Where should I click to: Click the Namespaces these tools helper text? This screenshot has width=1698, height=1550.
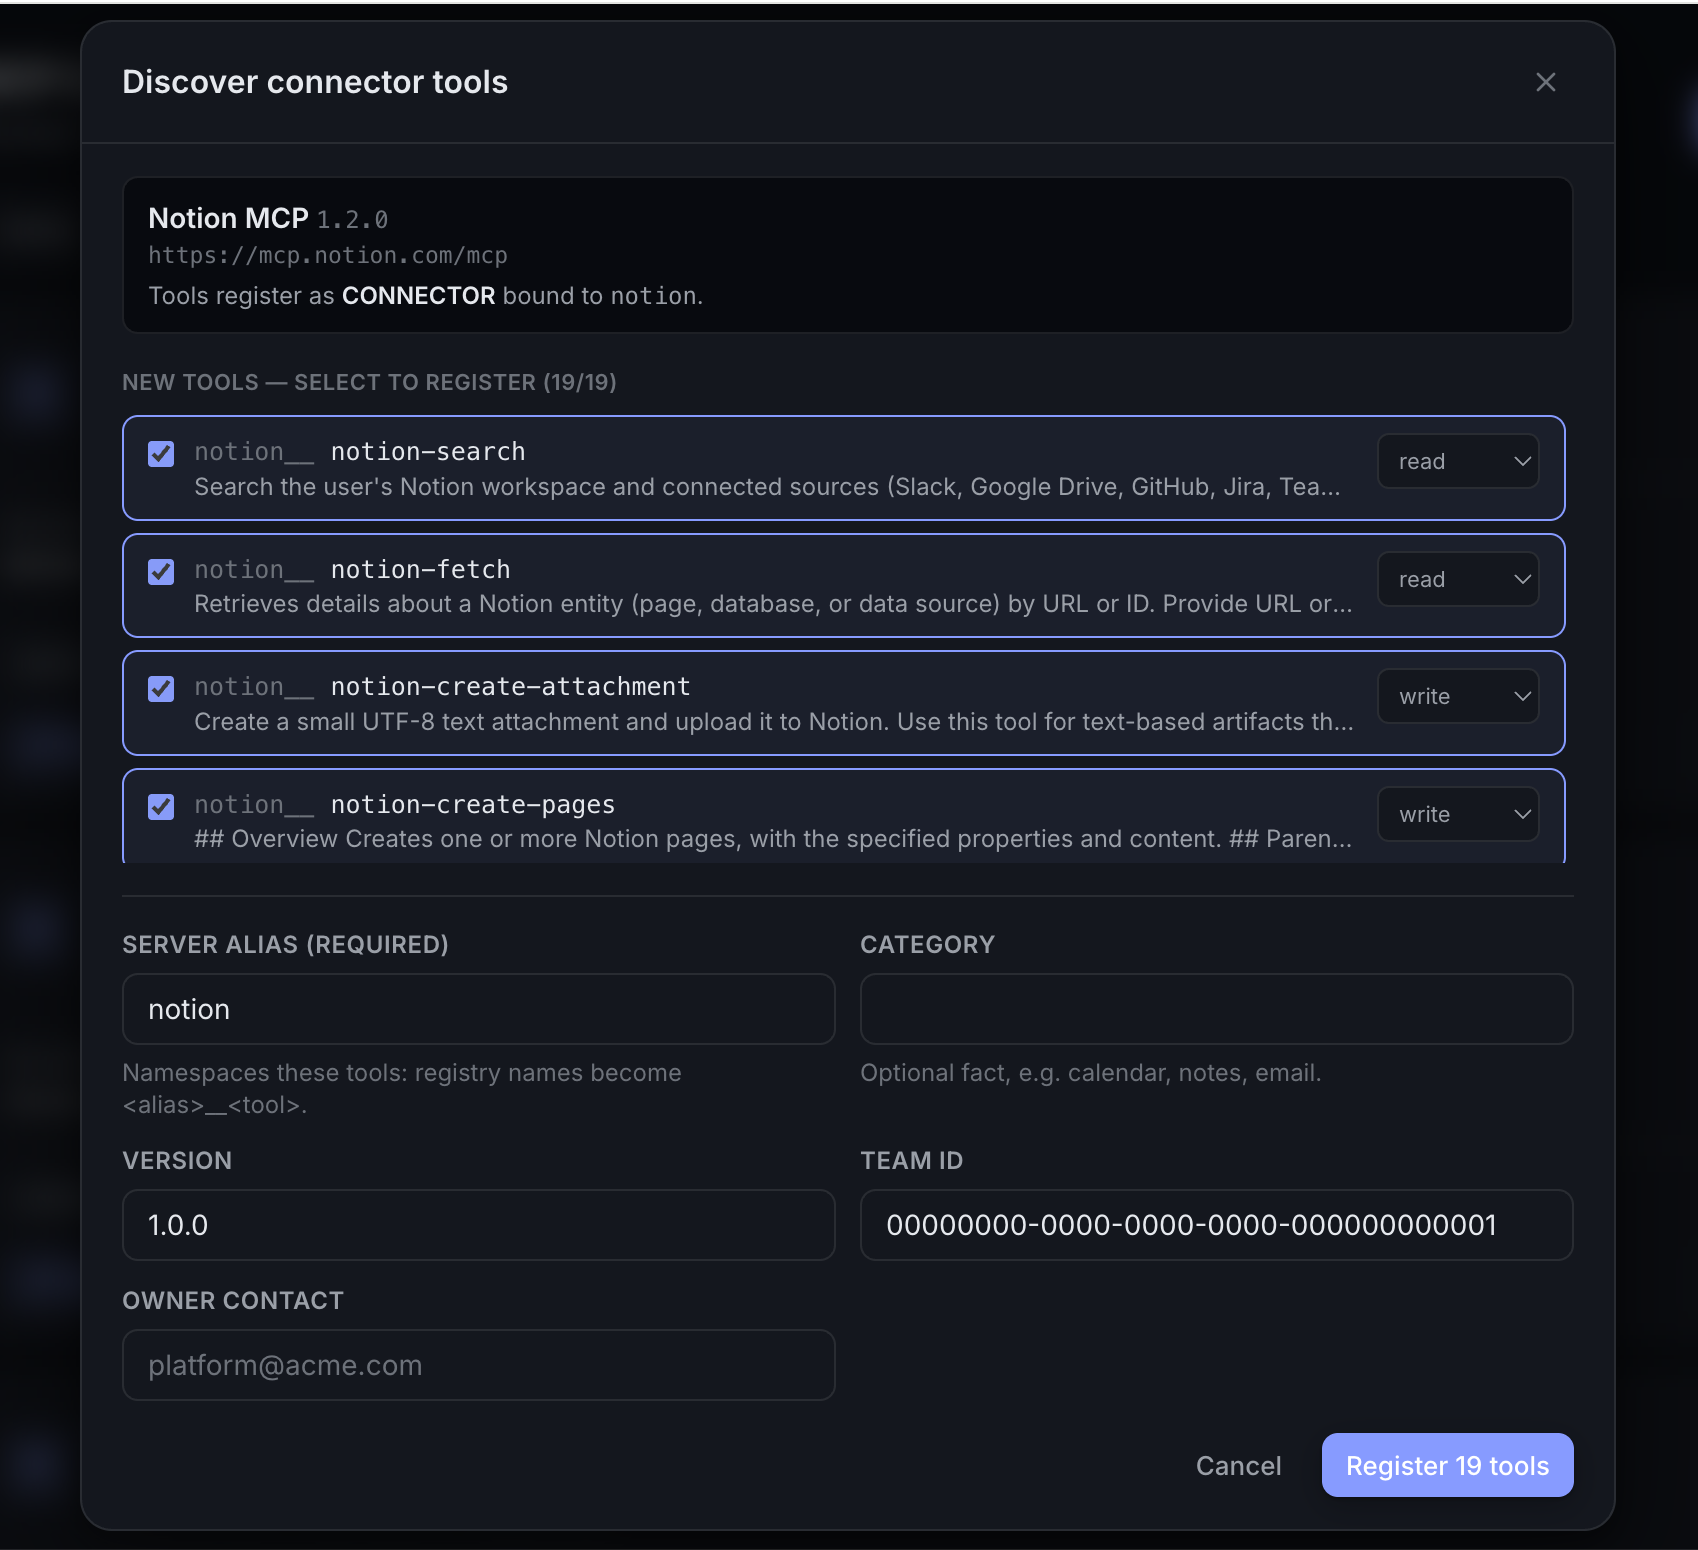coord(402,1088)
